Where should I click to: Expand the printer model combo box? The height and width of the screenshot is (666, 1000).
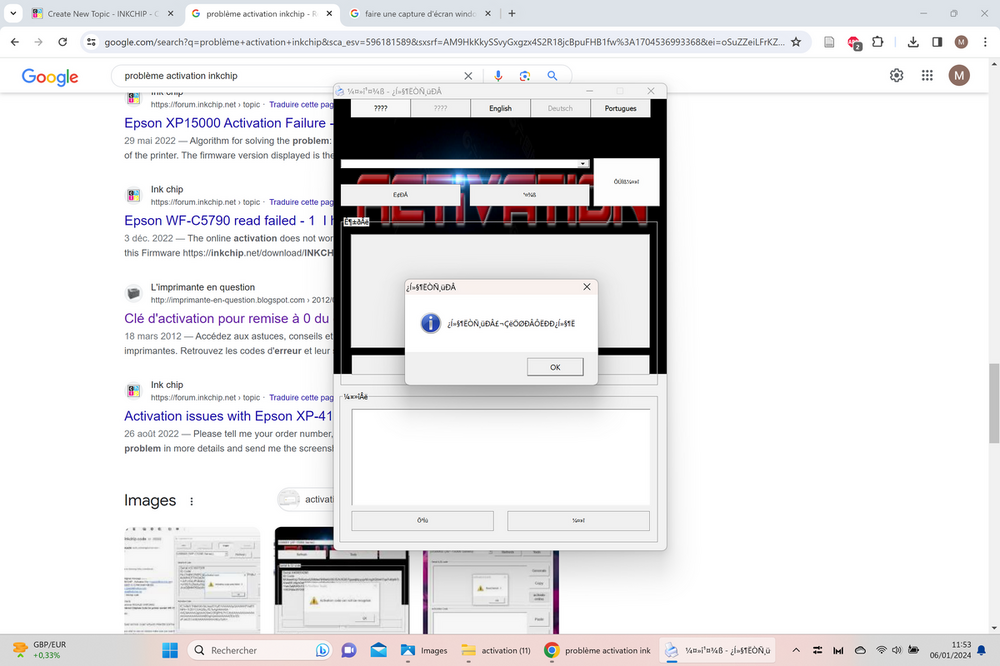point(583,163)
